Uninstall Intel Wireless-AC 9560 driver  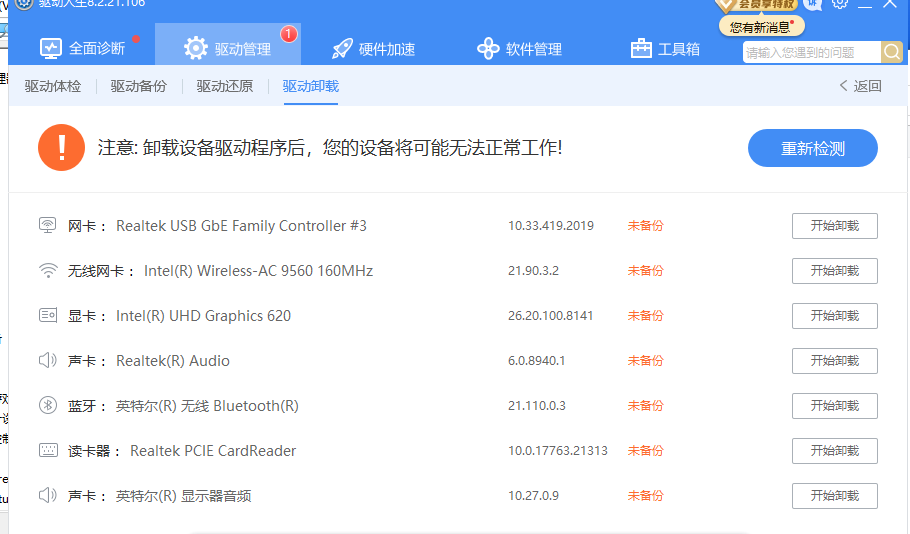click(x=835, y=271)
